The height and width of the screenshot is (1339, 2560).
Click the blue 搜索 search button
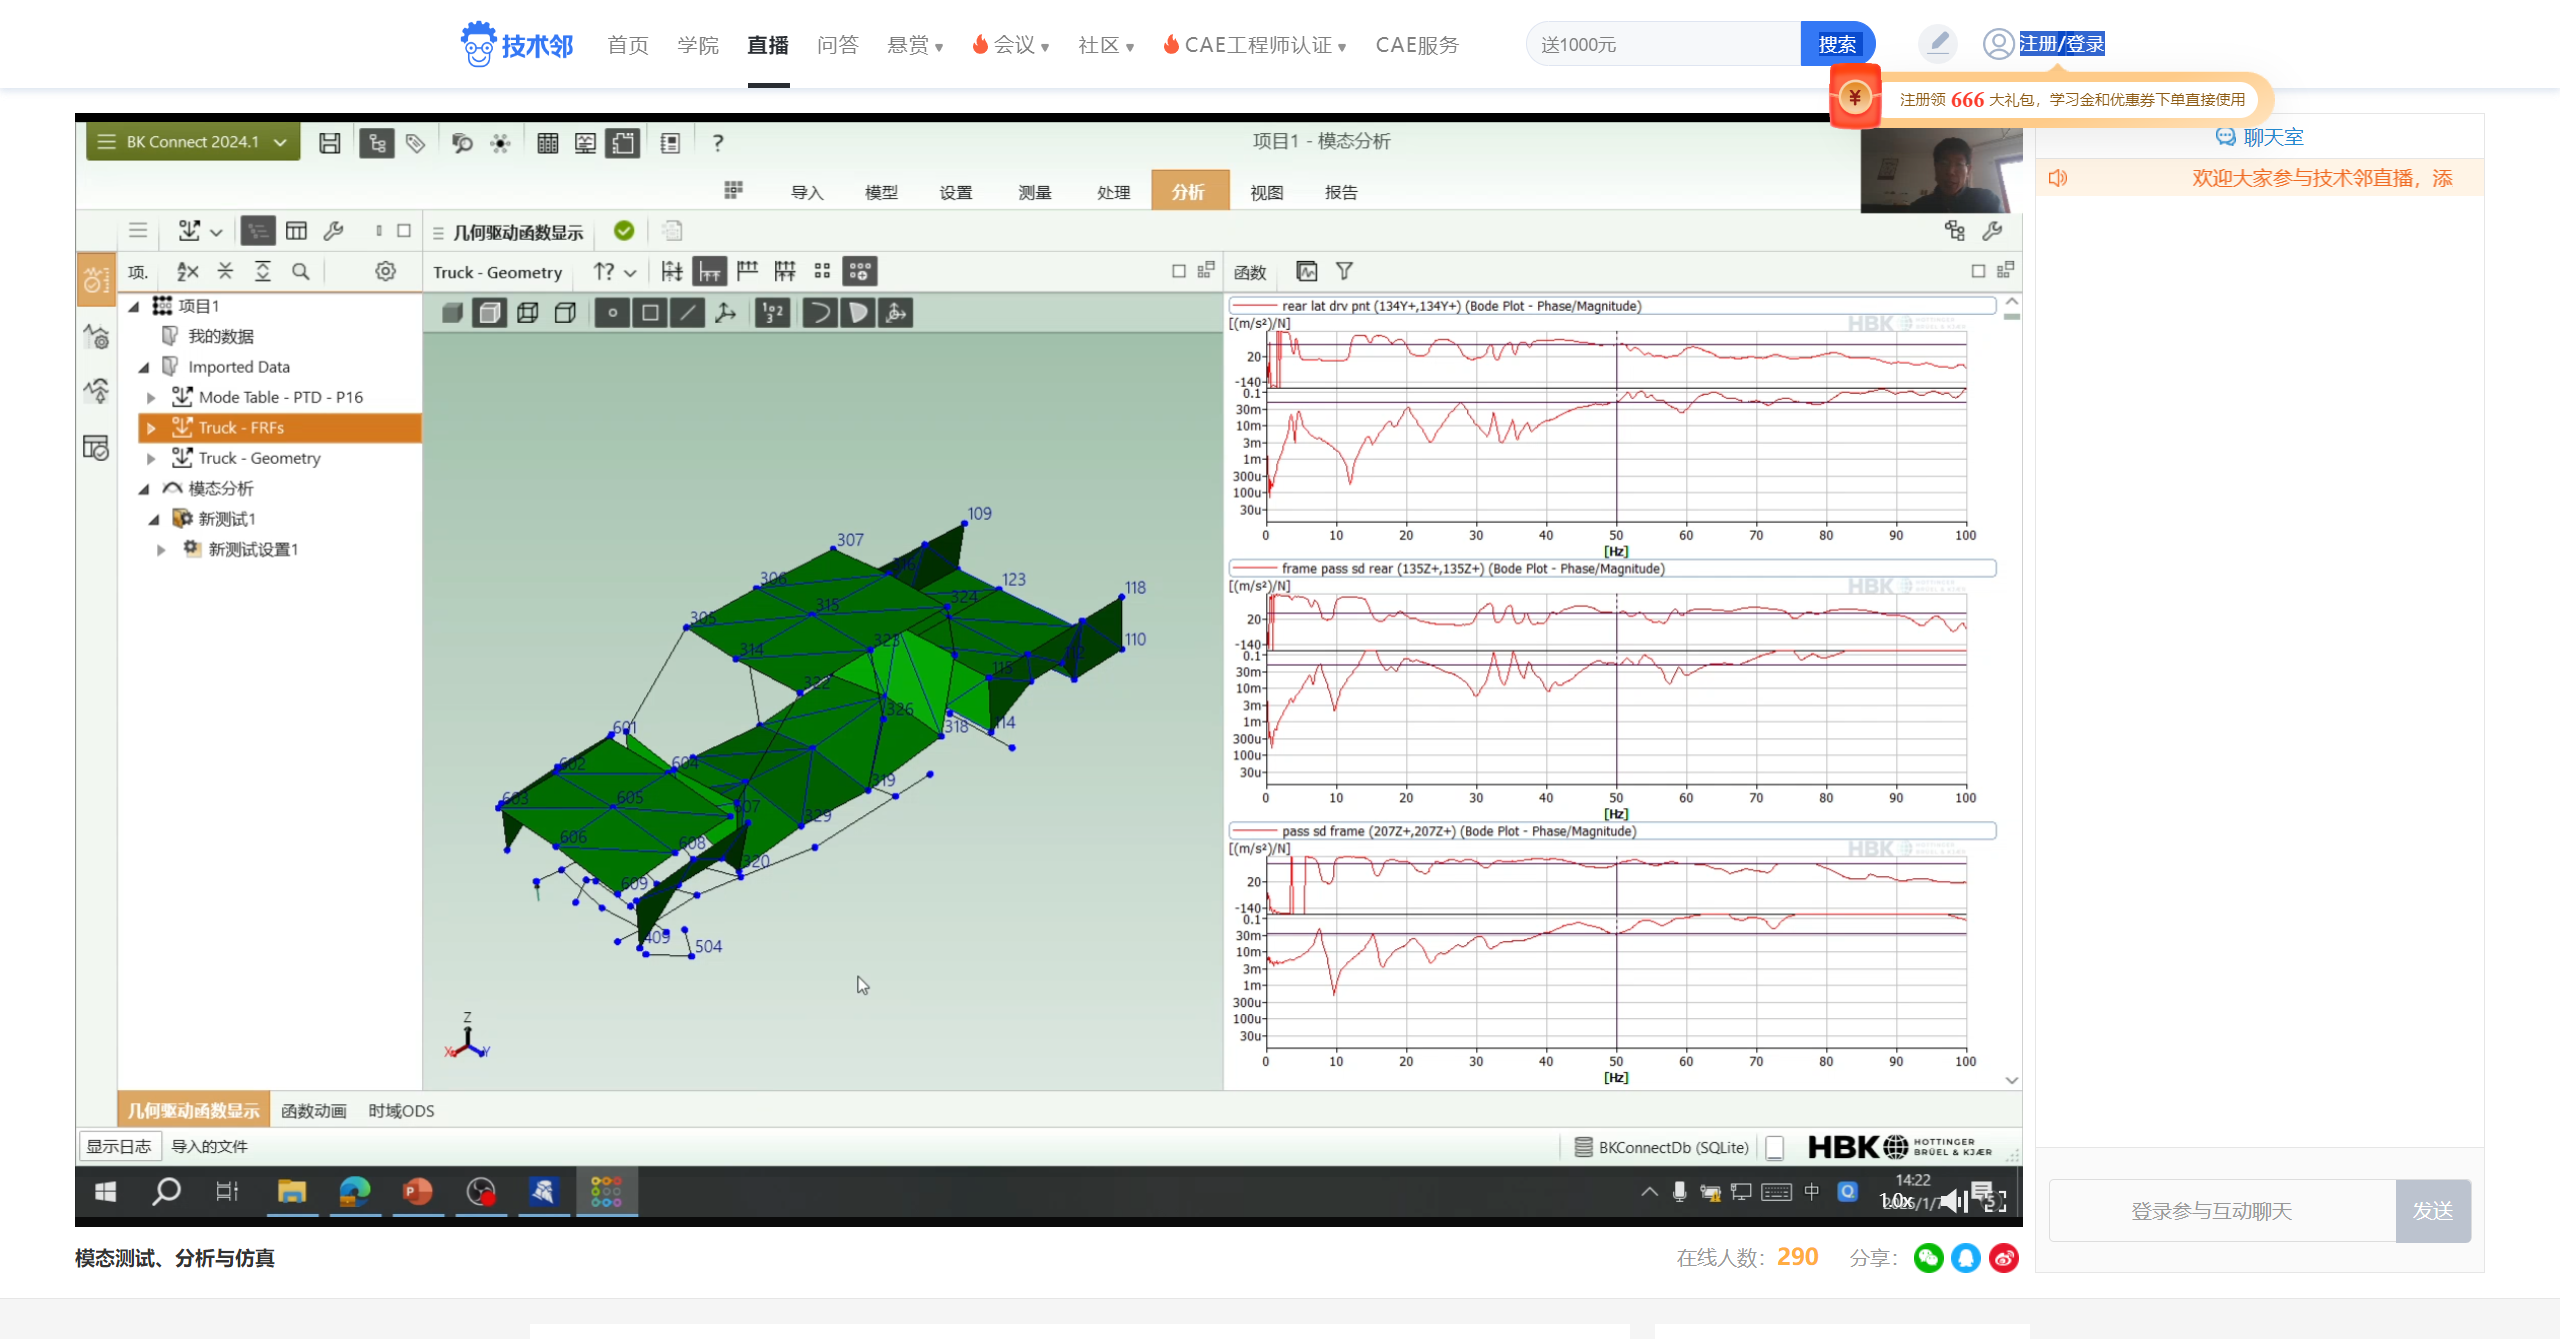coord(1837,44)
